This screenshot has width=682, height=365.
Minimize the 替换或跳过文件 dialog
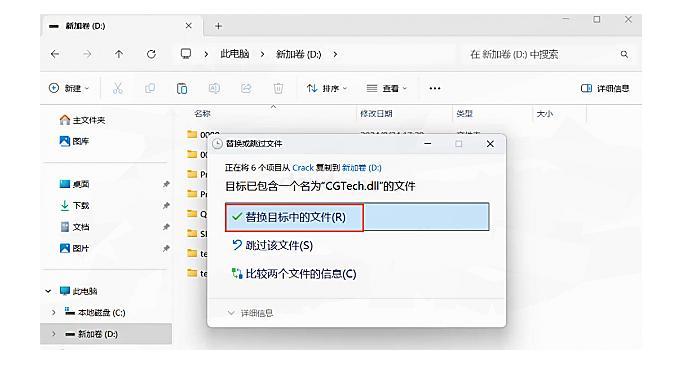click(428, 144)
